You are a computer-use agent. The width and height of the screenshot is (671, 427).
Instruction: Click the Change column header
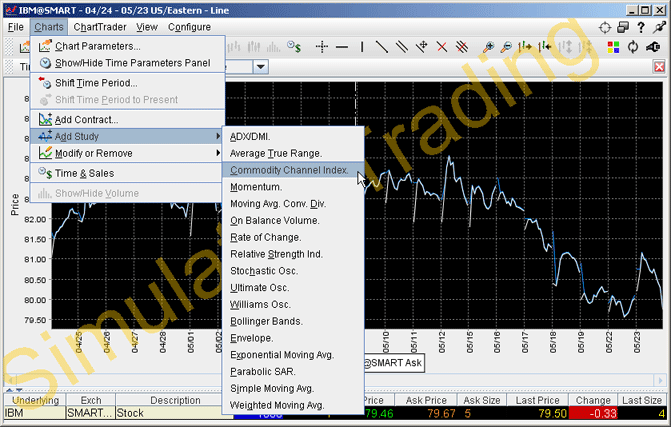click(x=593, y=400)
